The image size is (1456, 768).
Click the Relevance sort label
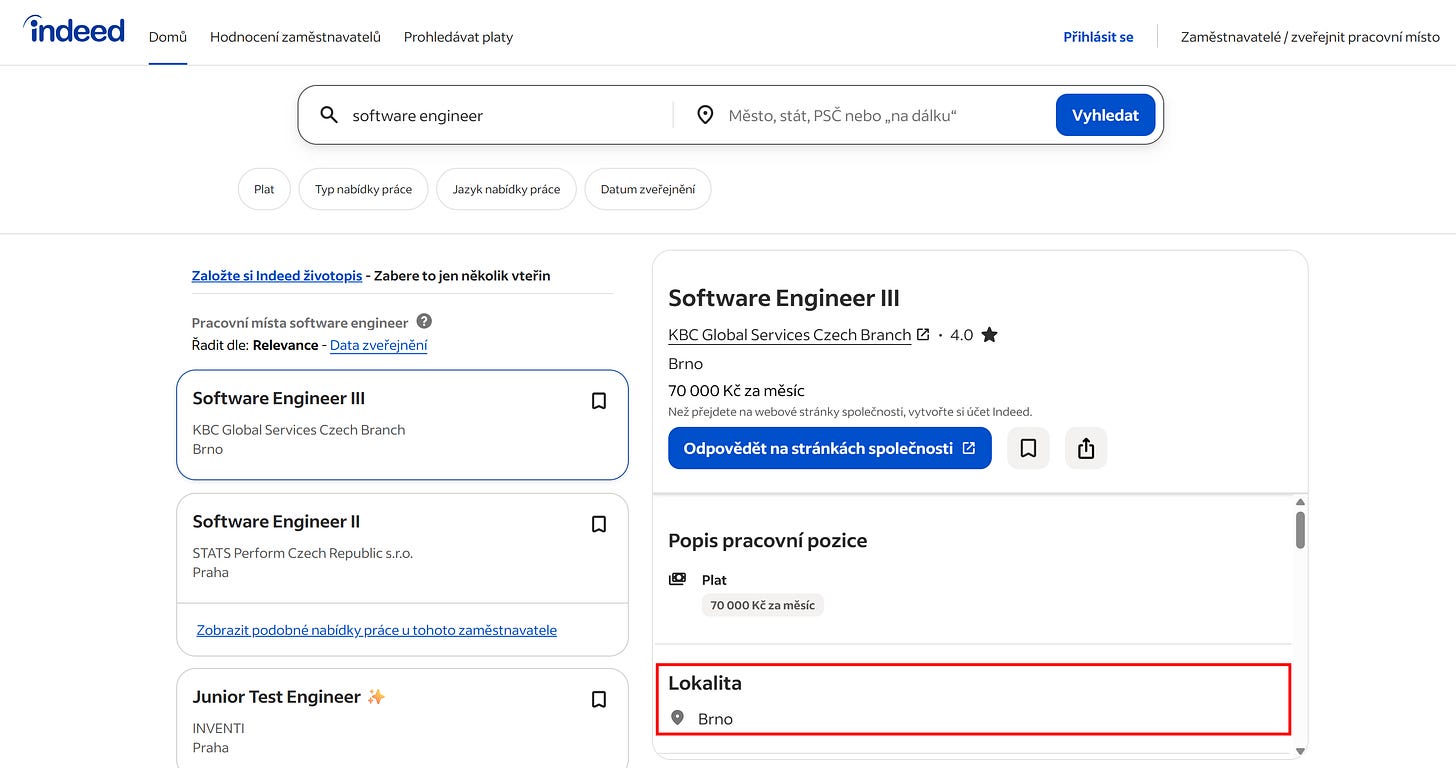click(x=285, y=345)
